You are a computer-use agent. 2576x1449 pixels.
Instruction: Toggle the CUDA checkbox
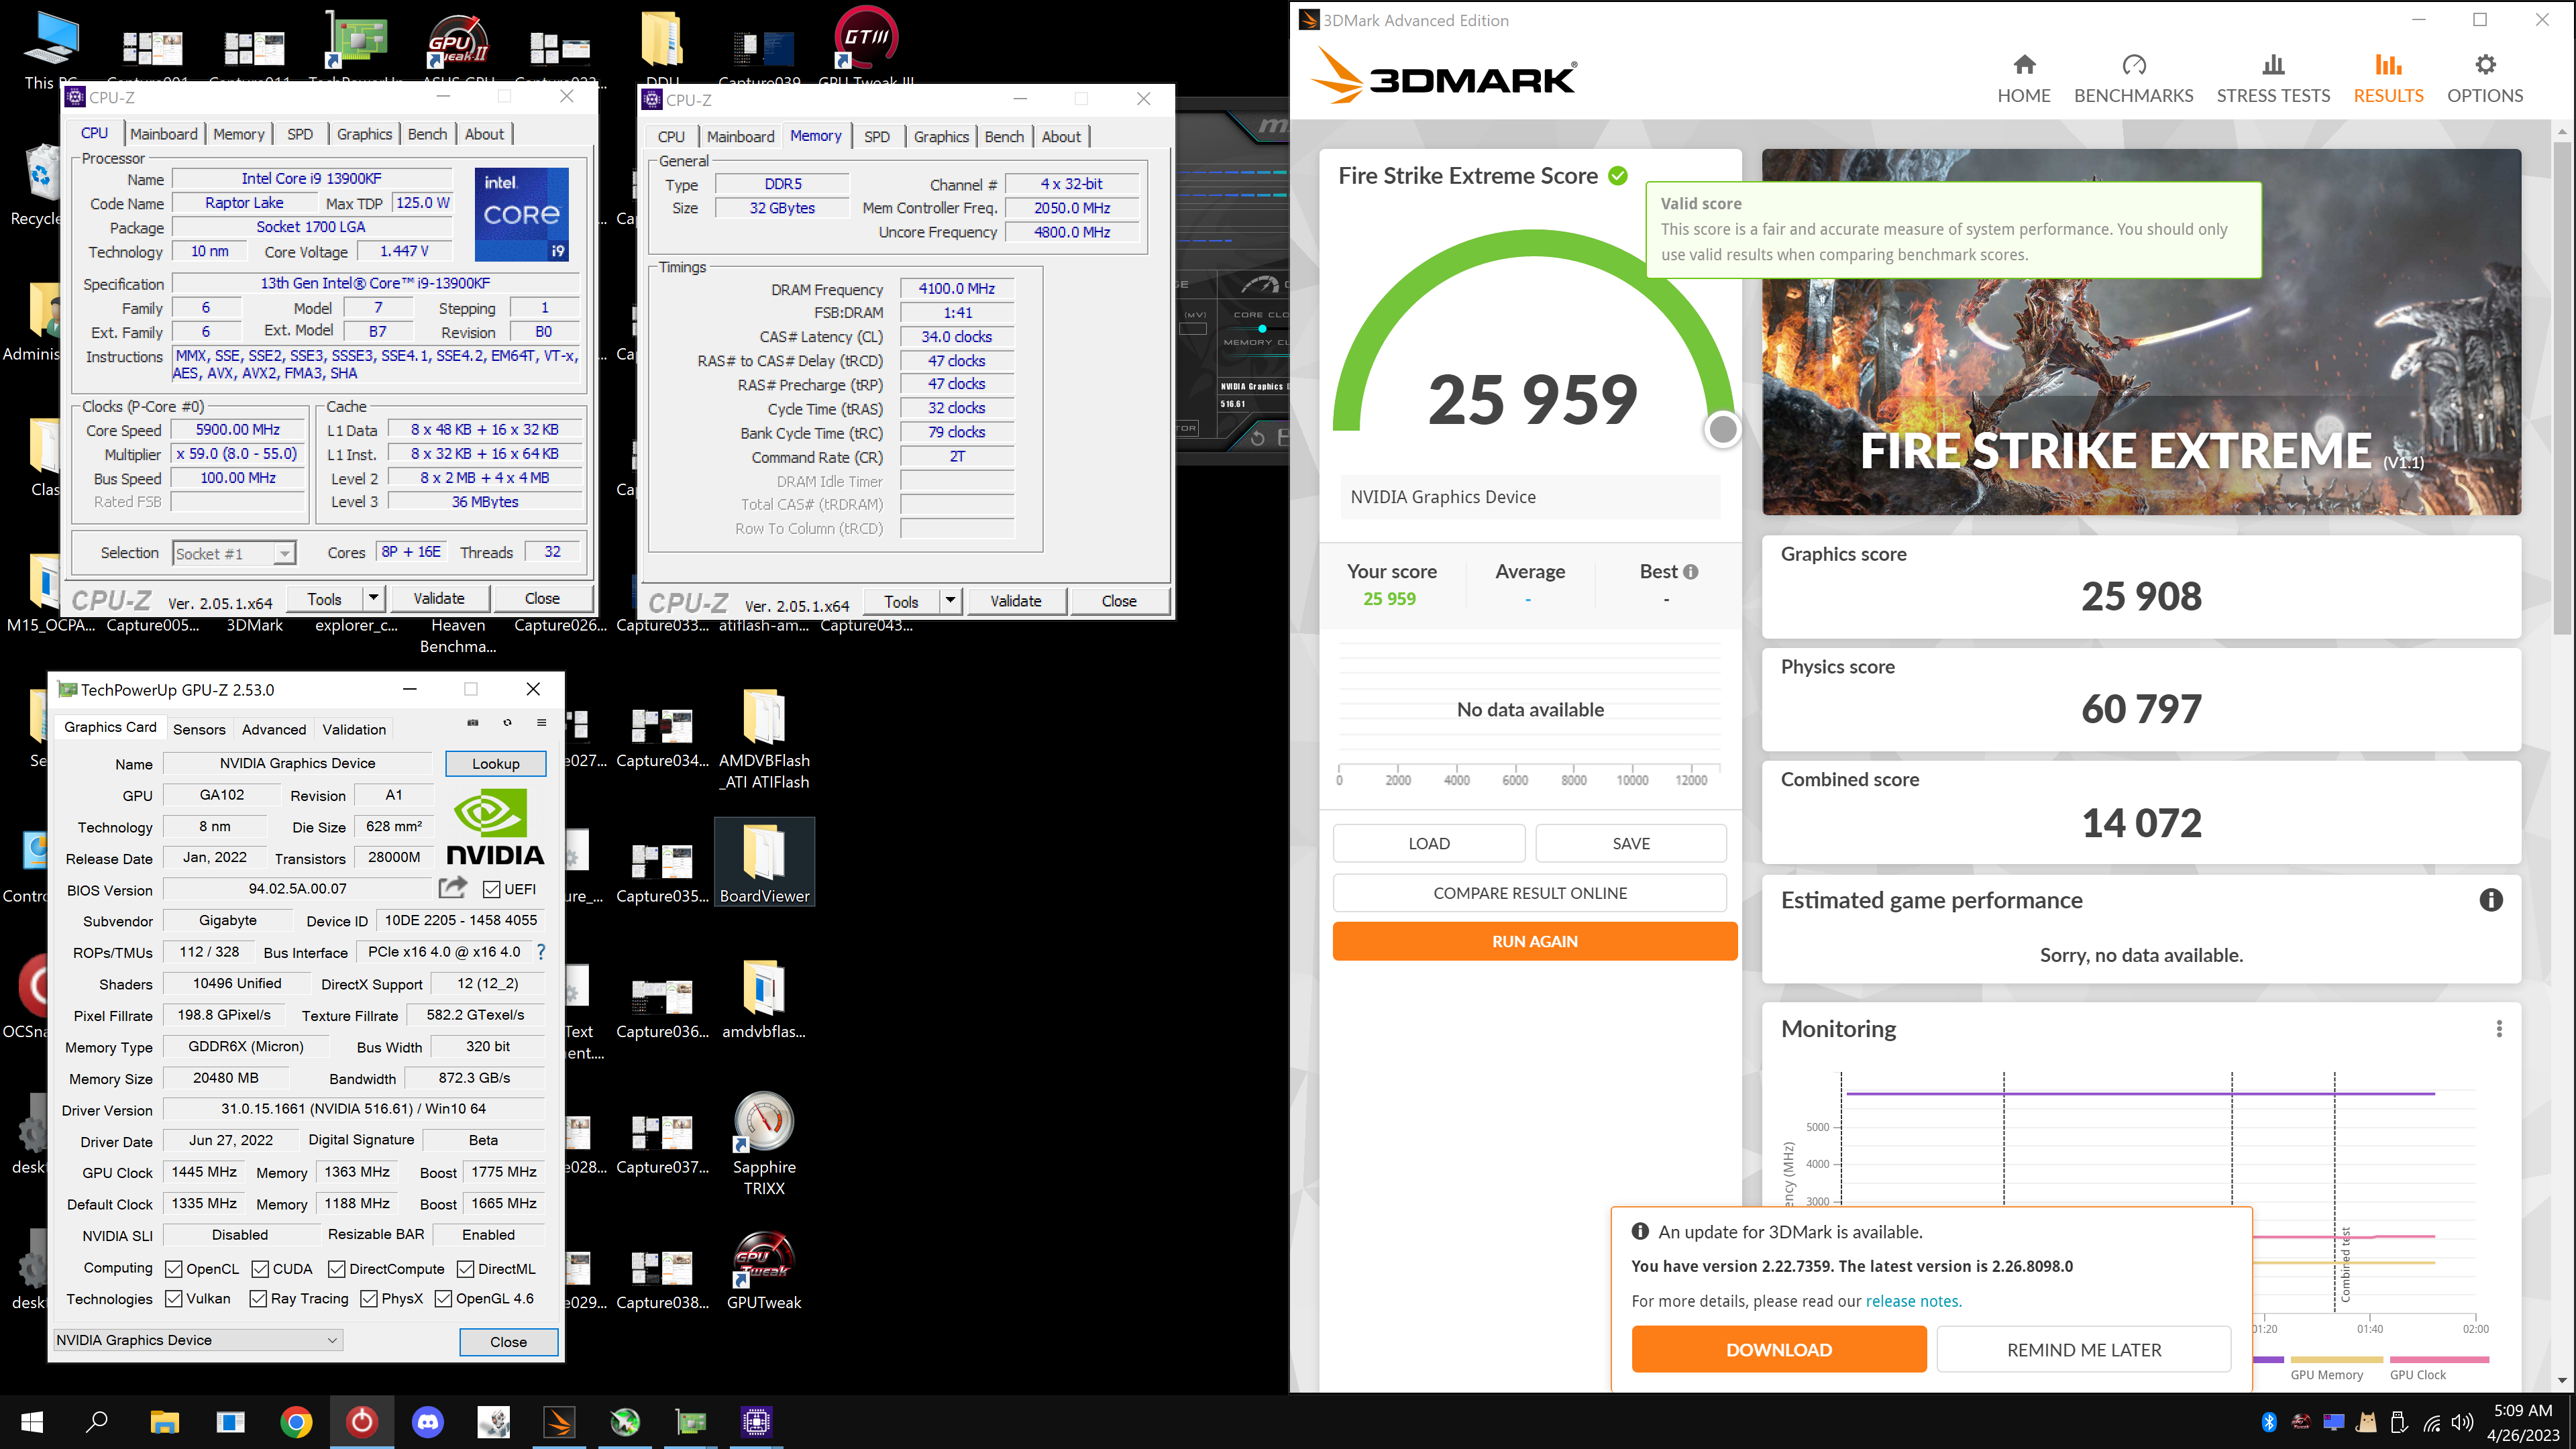pos(260,1269)
